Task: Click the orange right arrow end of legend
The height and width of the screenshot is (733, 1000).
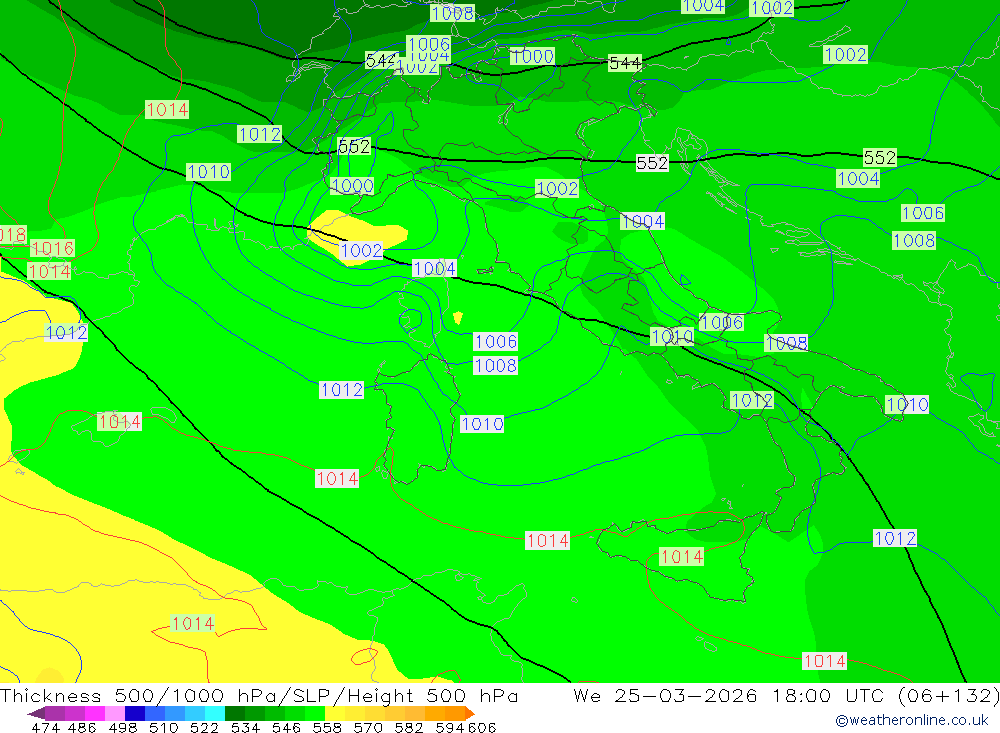Action: 470,713
